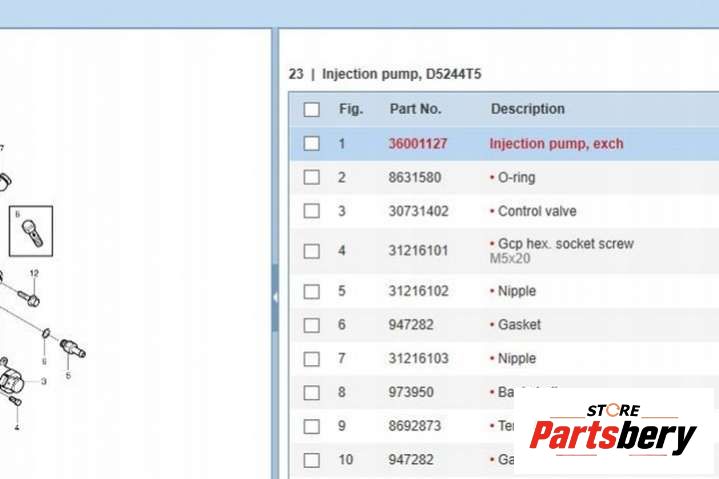
Task: Click the Partsbery store logo
Action: tap(612, 432)
